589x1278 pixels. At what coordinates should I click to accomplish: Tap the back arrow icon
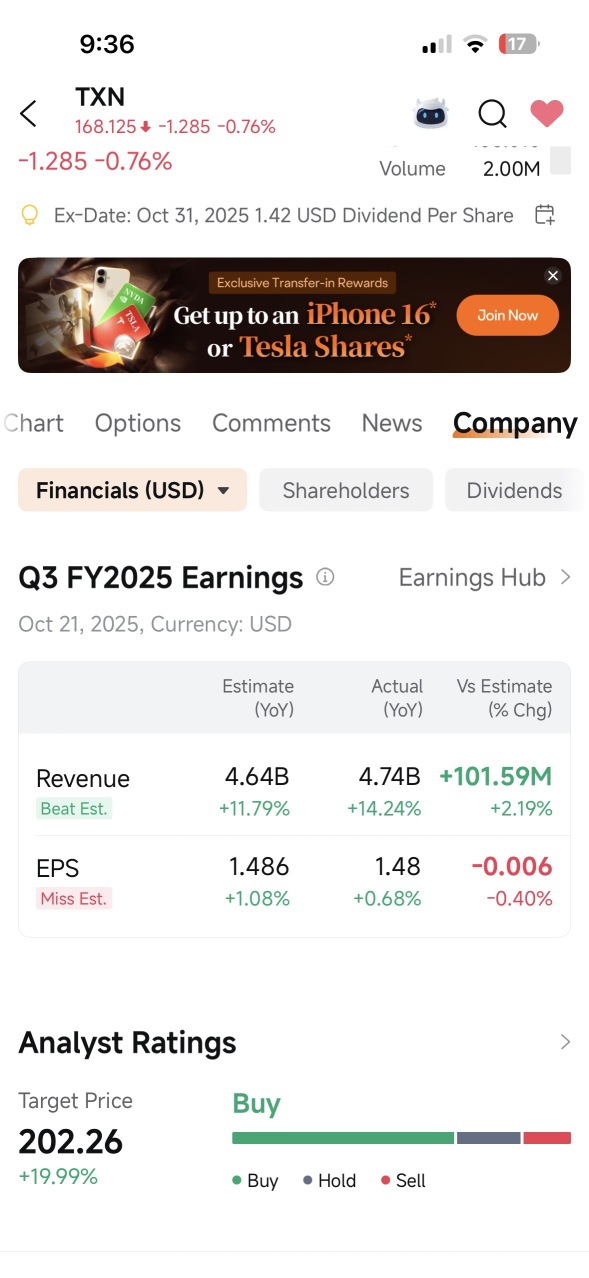(x=28, y=114)
